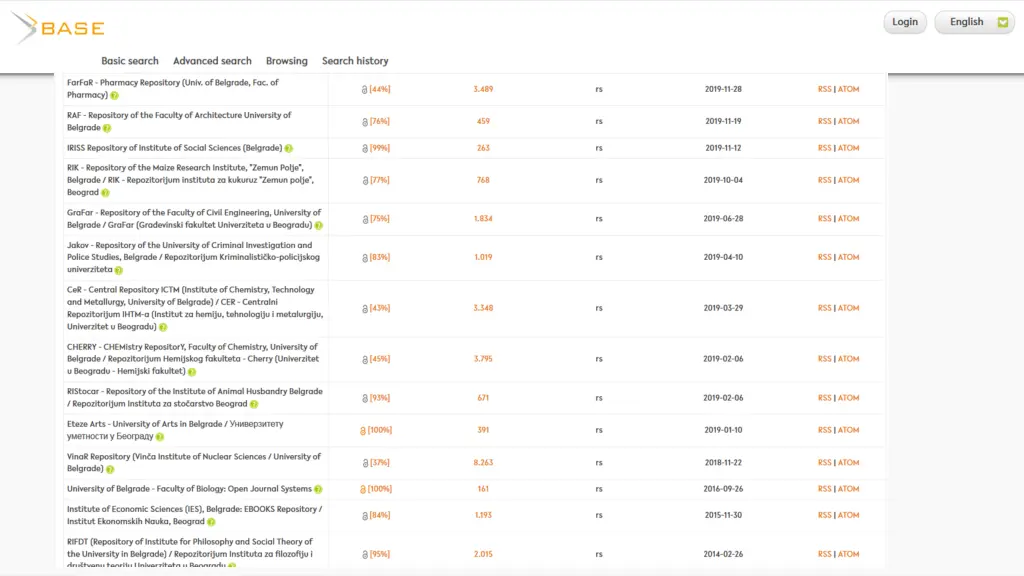View the Search history
This screenshot has width=1024, height=576.
click(x=355, y=61)
